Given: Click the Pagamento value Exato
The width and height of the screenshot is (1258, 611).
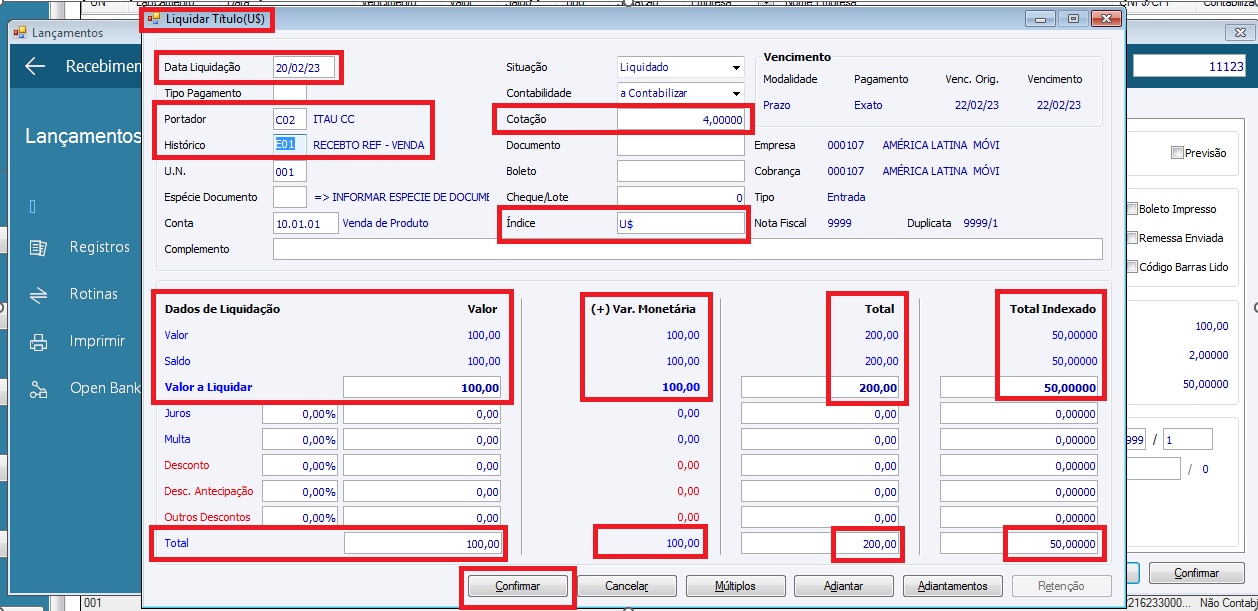Looking at the screenshot, I should click(868, 104).
